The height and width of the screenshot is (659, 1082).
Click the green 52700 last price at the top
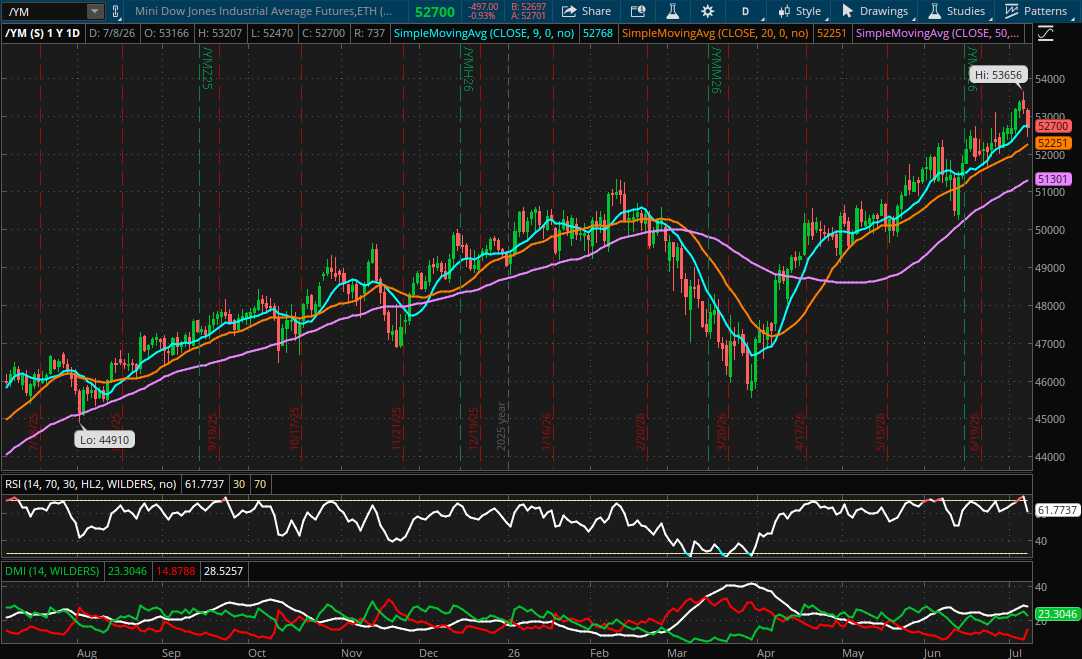[x=435, y=12]
